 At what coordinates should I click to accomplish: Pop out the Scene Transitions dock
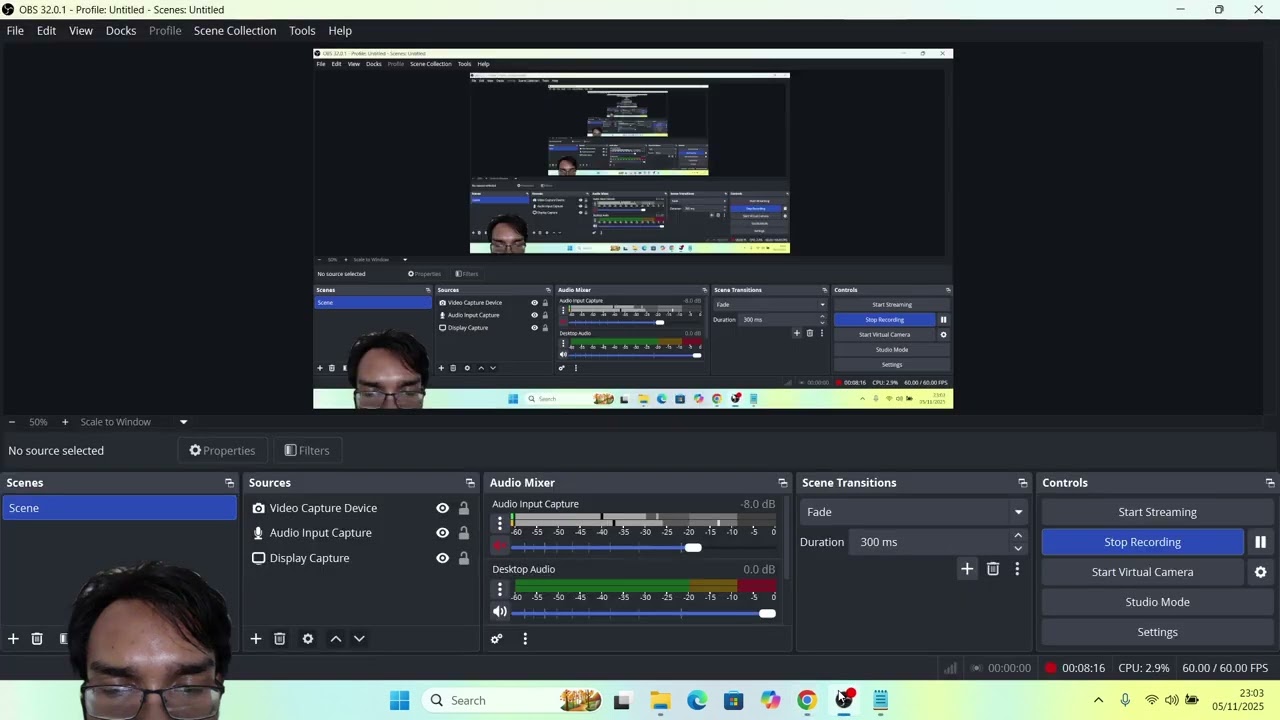click(1022, 483)
